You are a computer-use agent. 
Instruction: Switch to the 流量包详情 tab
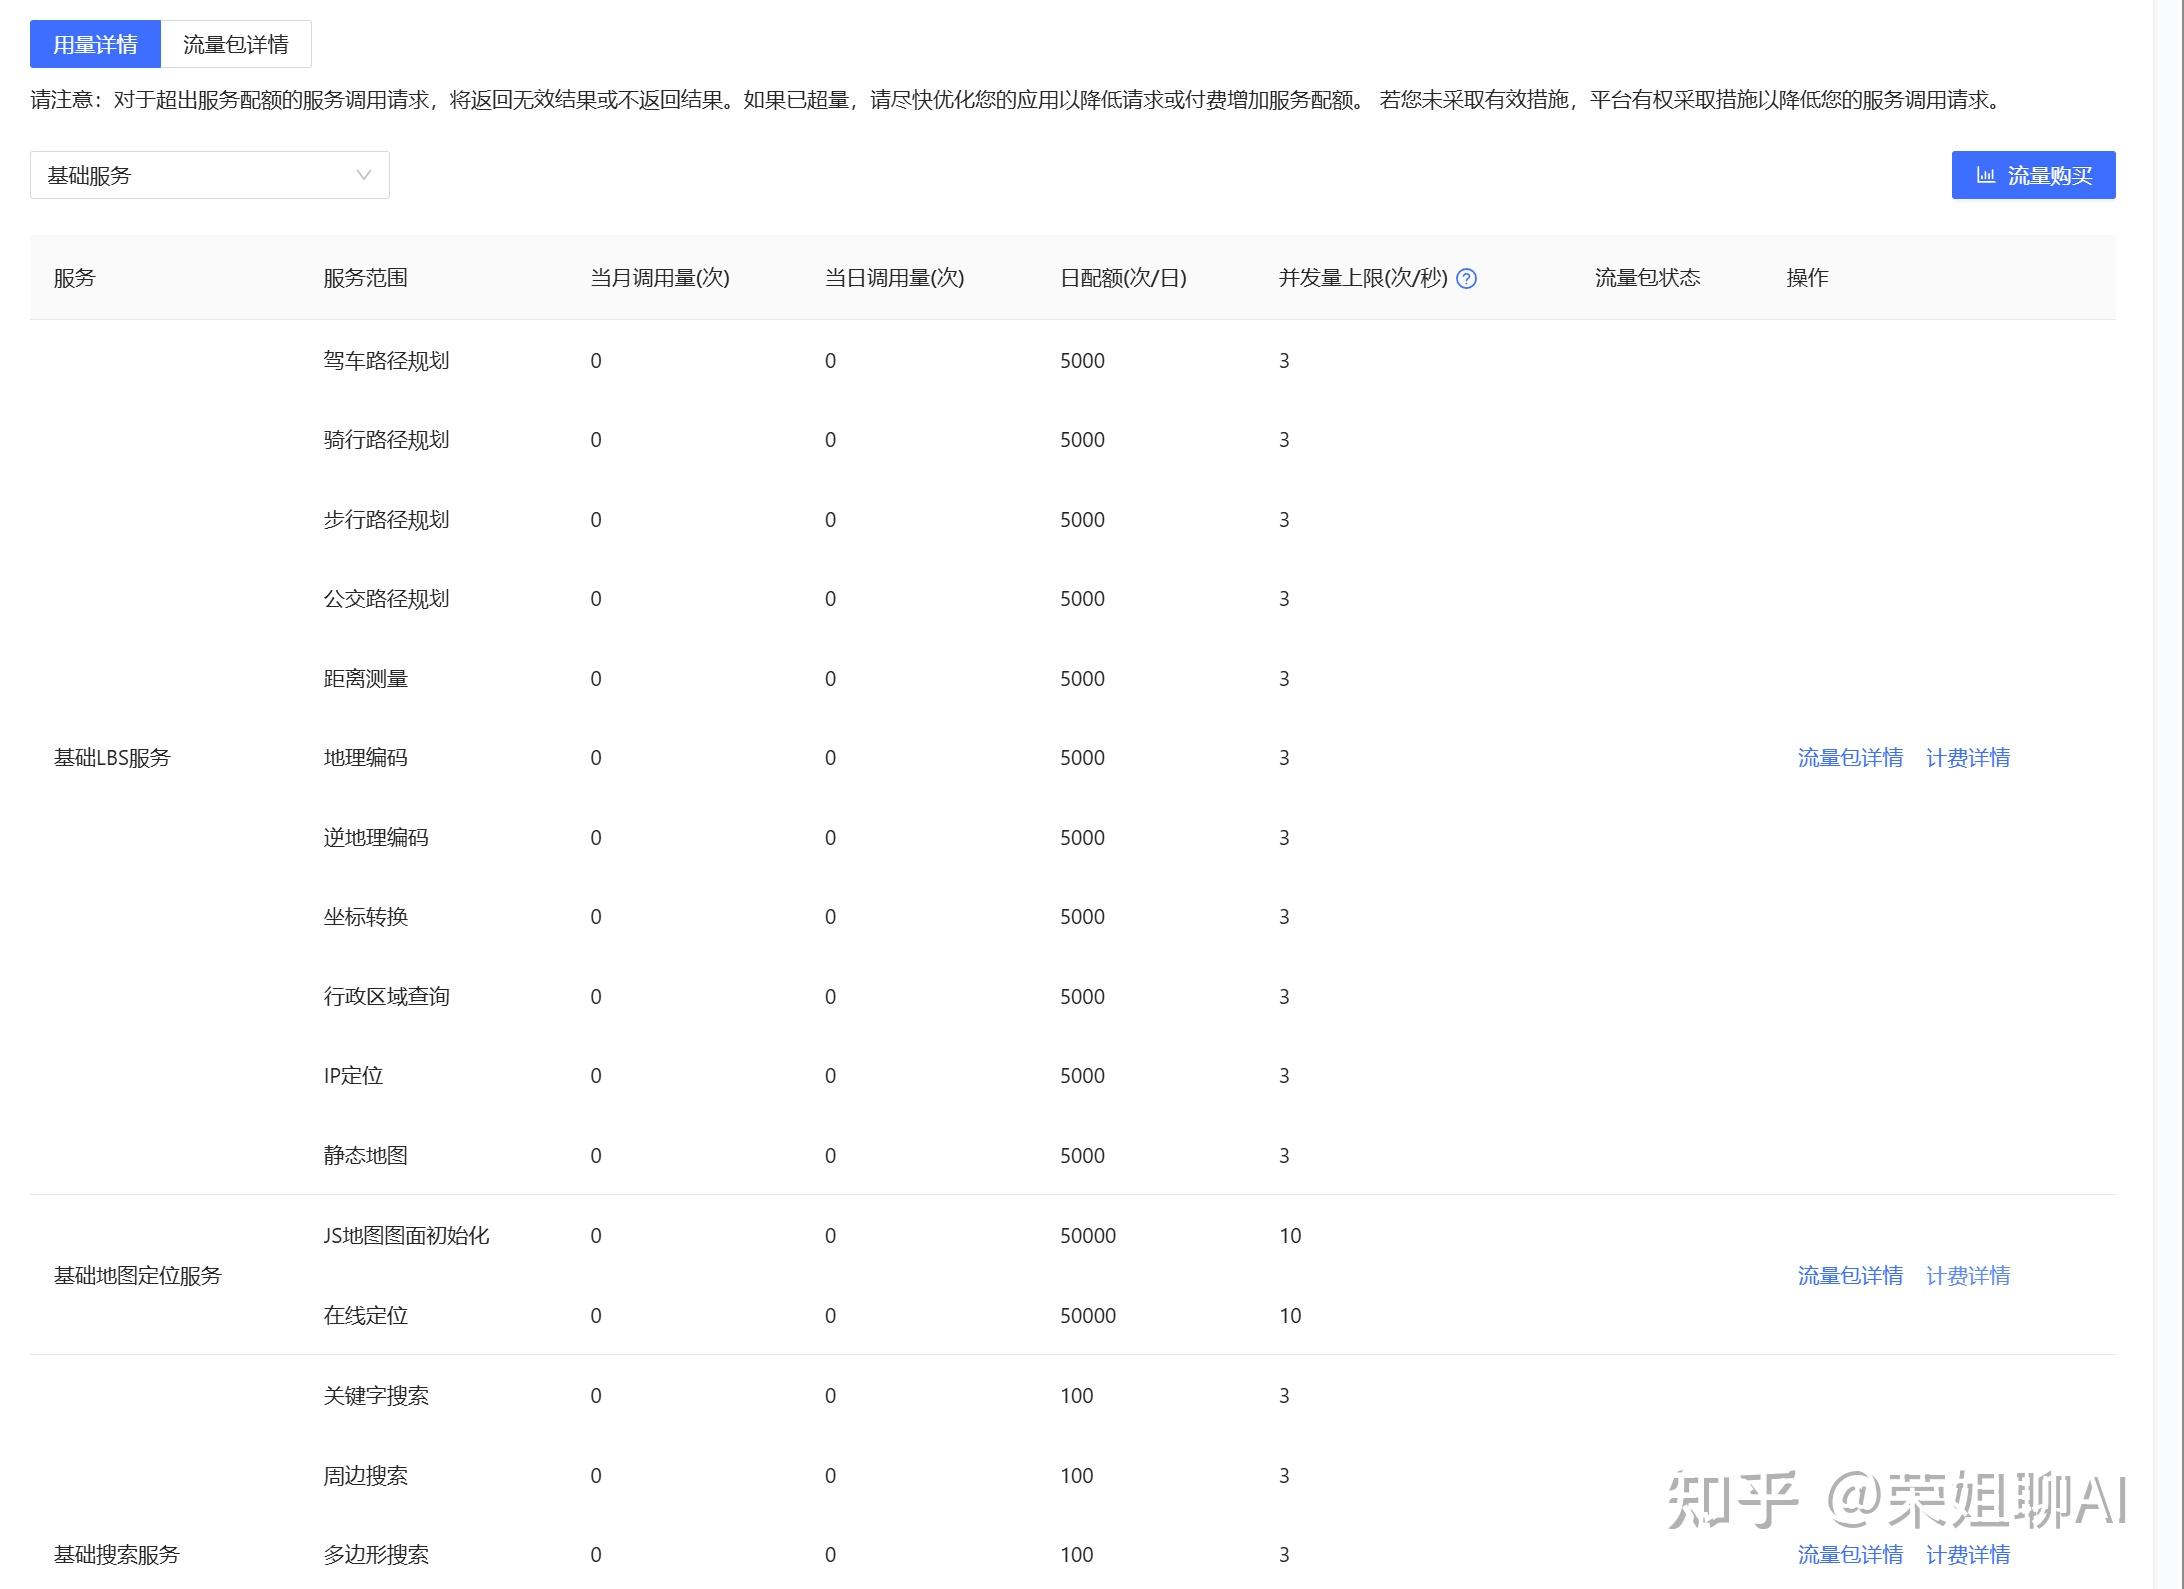pos(235,44)
